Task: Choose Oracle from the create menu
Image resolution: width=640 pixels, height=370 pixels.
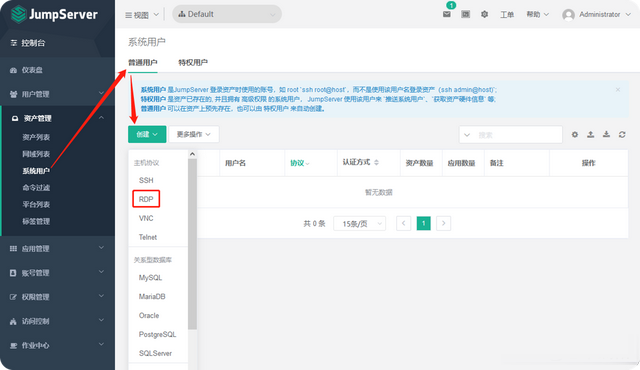Action: coord(149,315)
